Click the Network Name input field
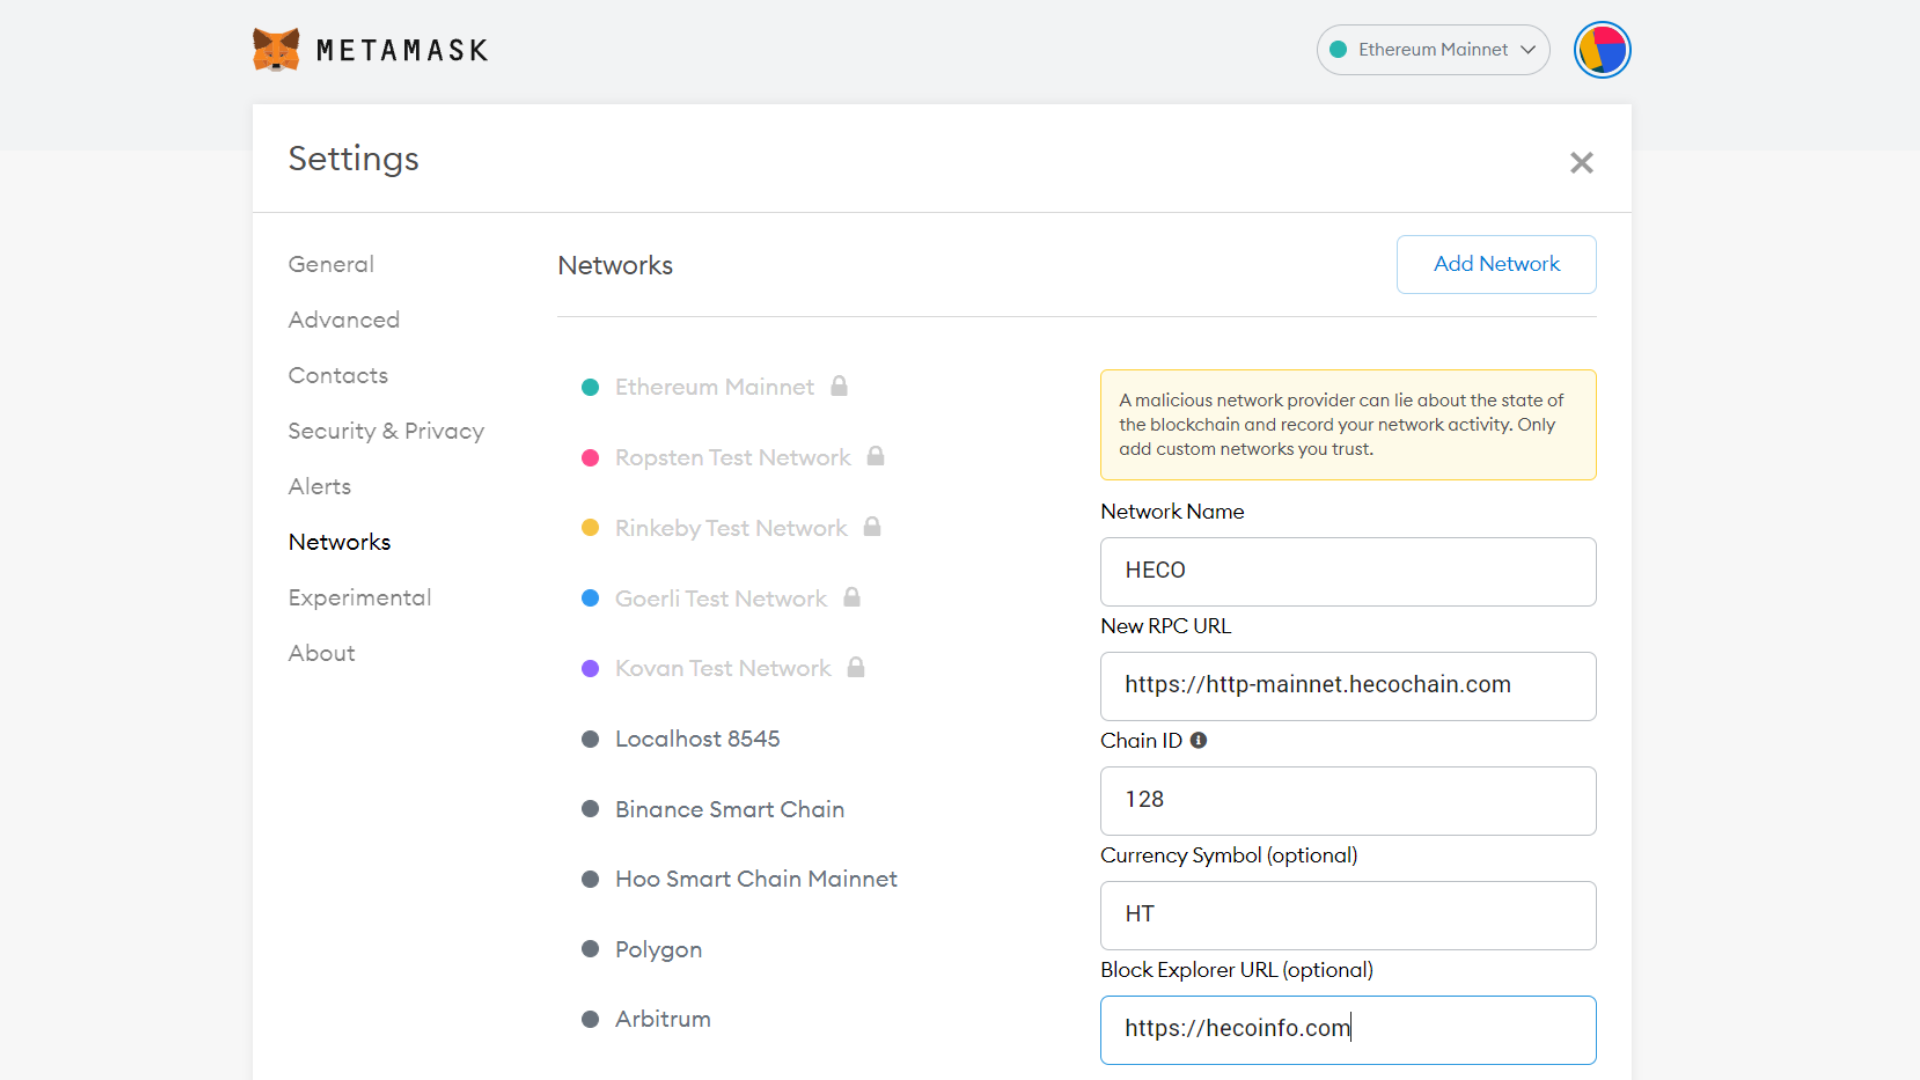1920x1080 pixels. point(1347,571)
